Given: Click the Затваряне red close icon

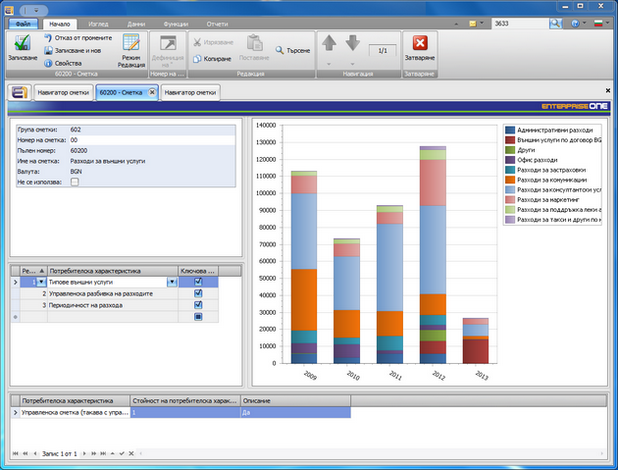Looking at the screenshot, I should pos(420,43).
